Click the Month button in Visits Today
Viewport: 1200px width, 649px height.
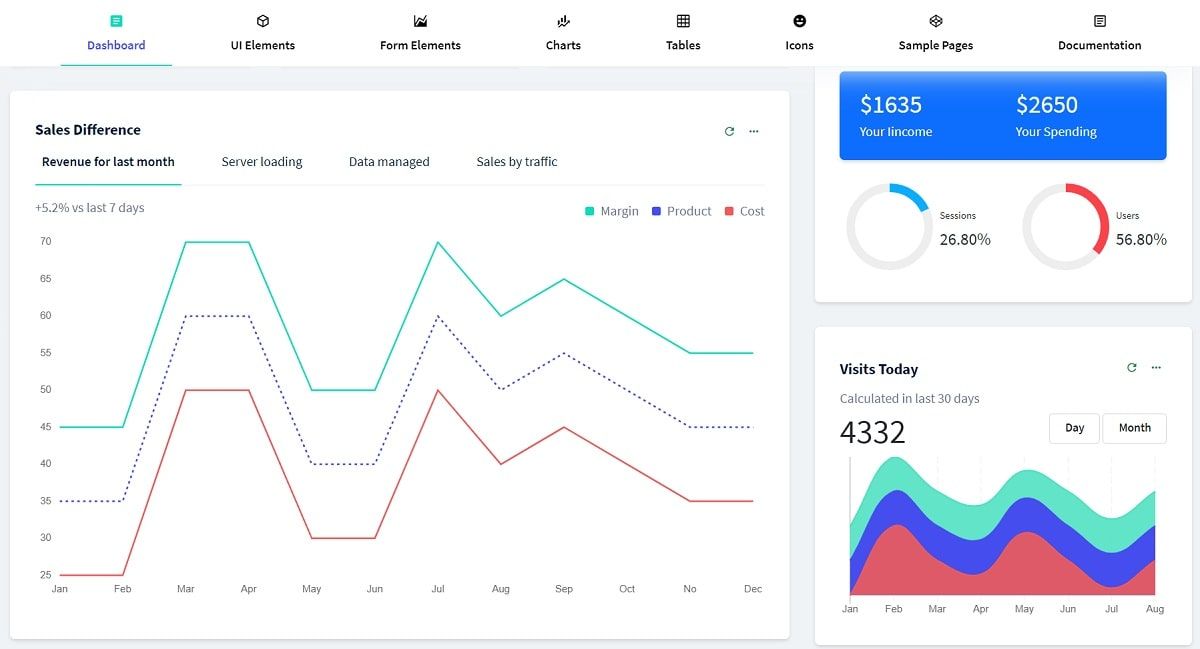[1135, 428]
